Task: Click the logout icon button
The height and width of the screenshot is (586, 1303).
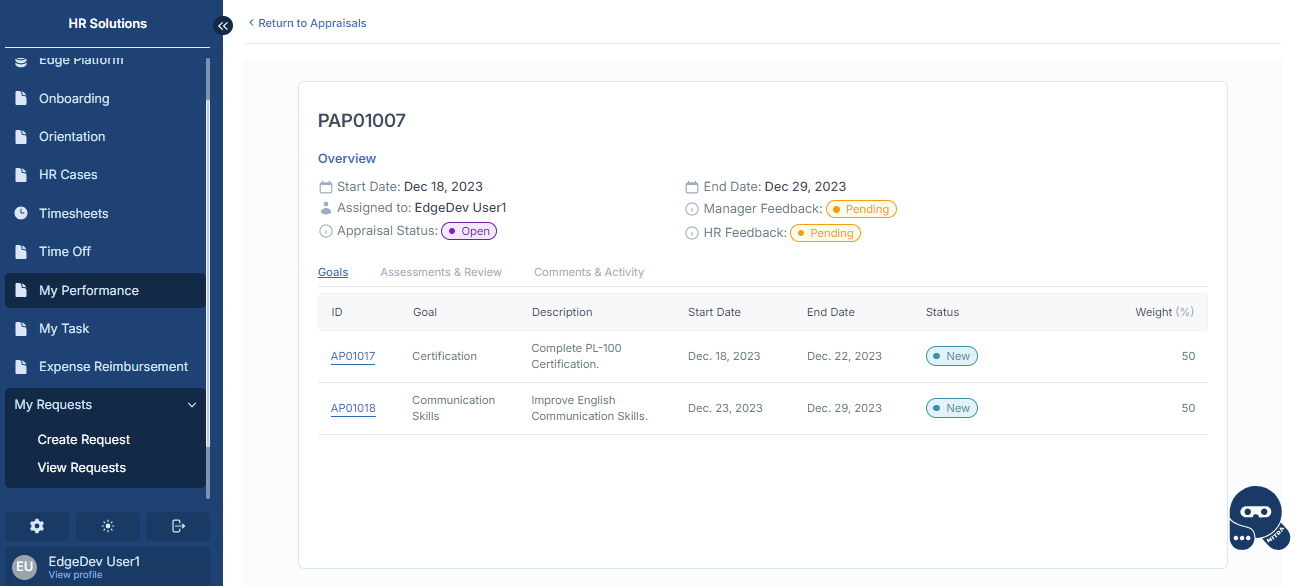Action: [x=178, y=526]
